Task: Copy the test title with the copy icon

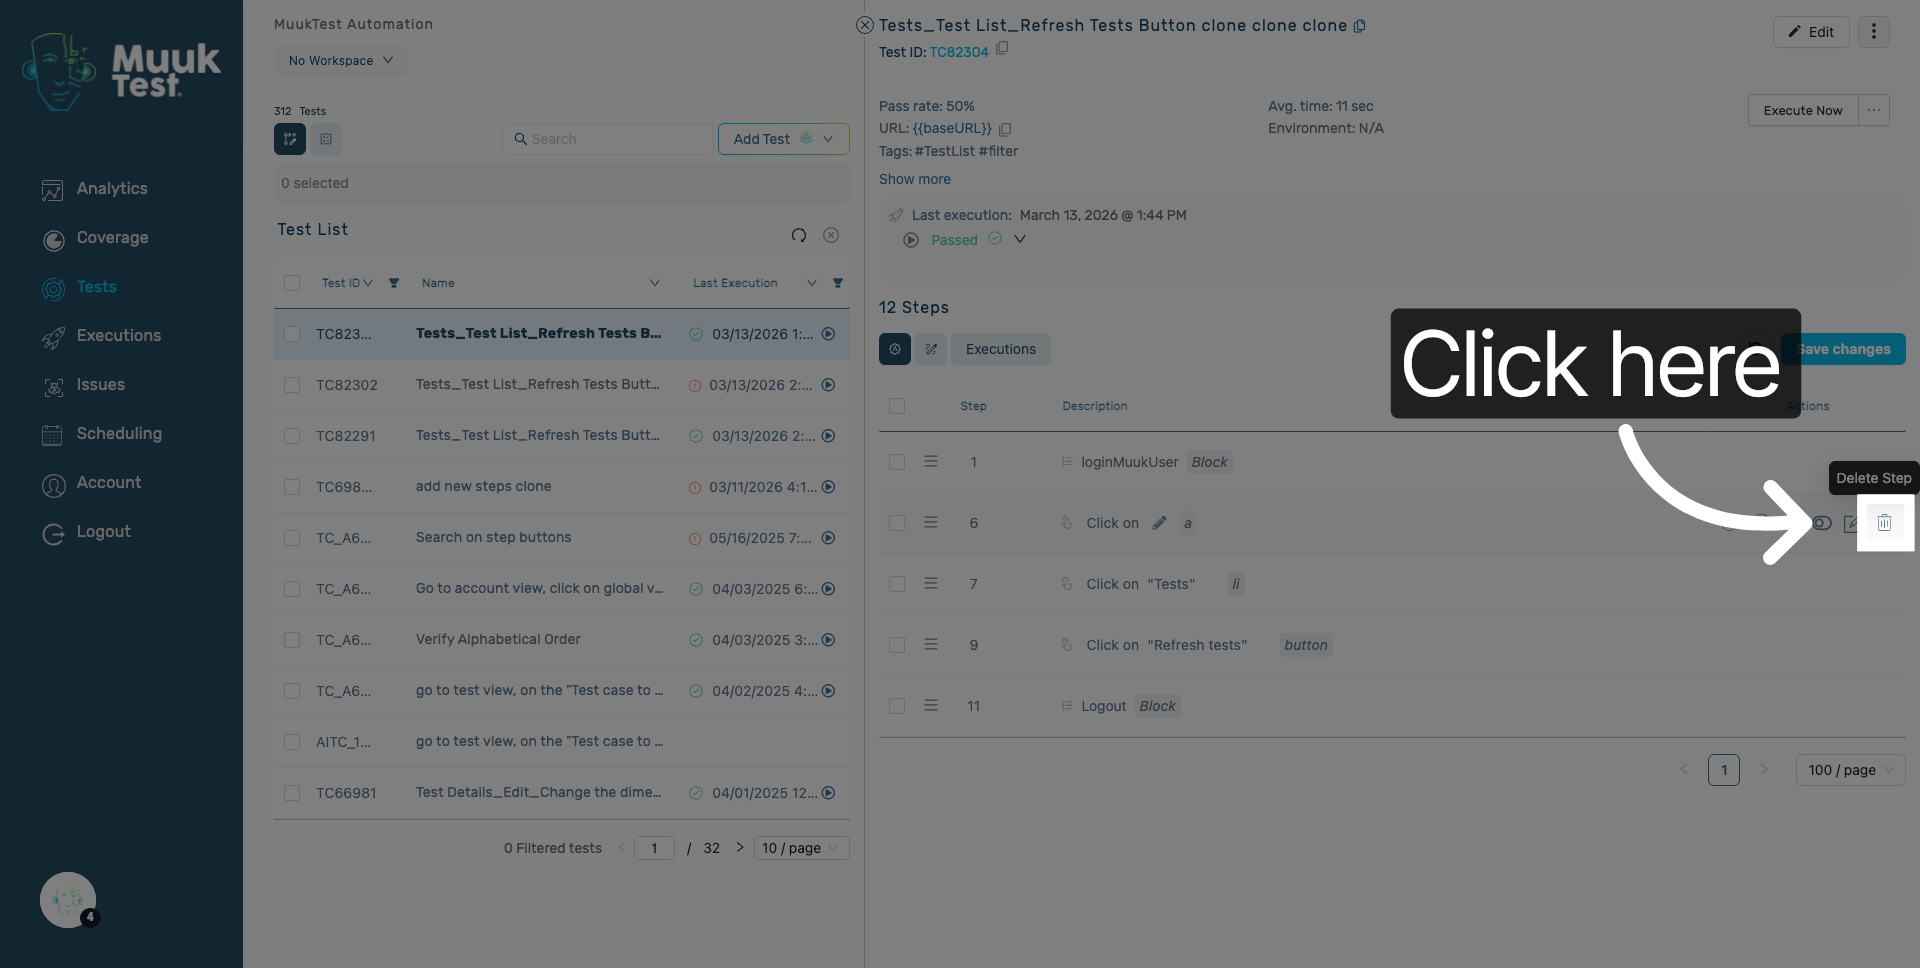Action: [x=1359, y=26]
